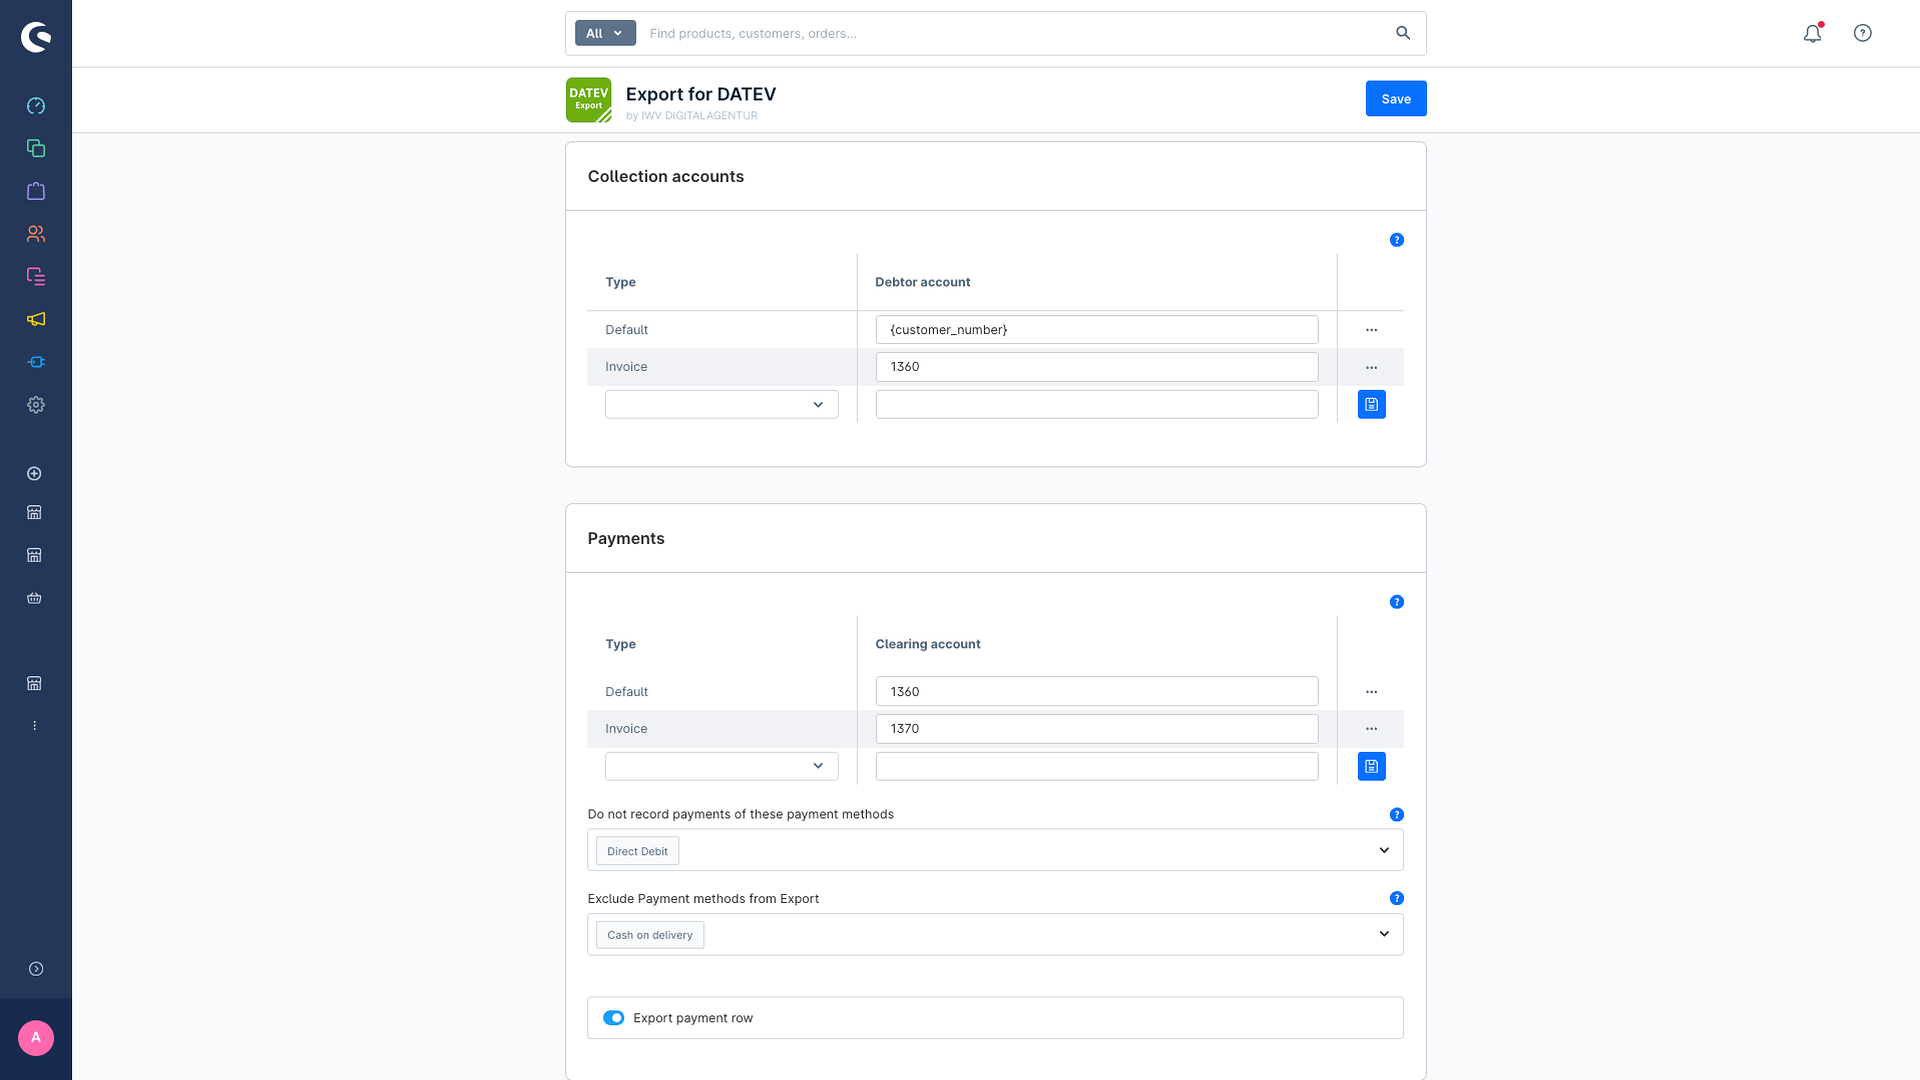Screen dimensions: 1920x1080
Task: Open user avatar A menu
Action: (x=36, y=1038)
